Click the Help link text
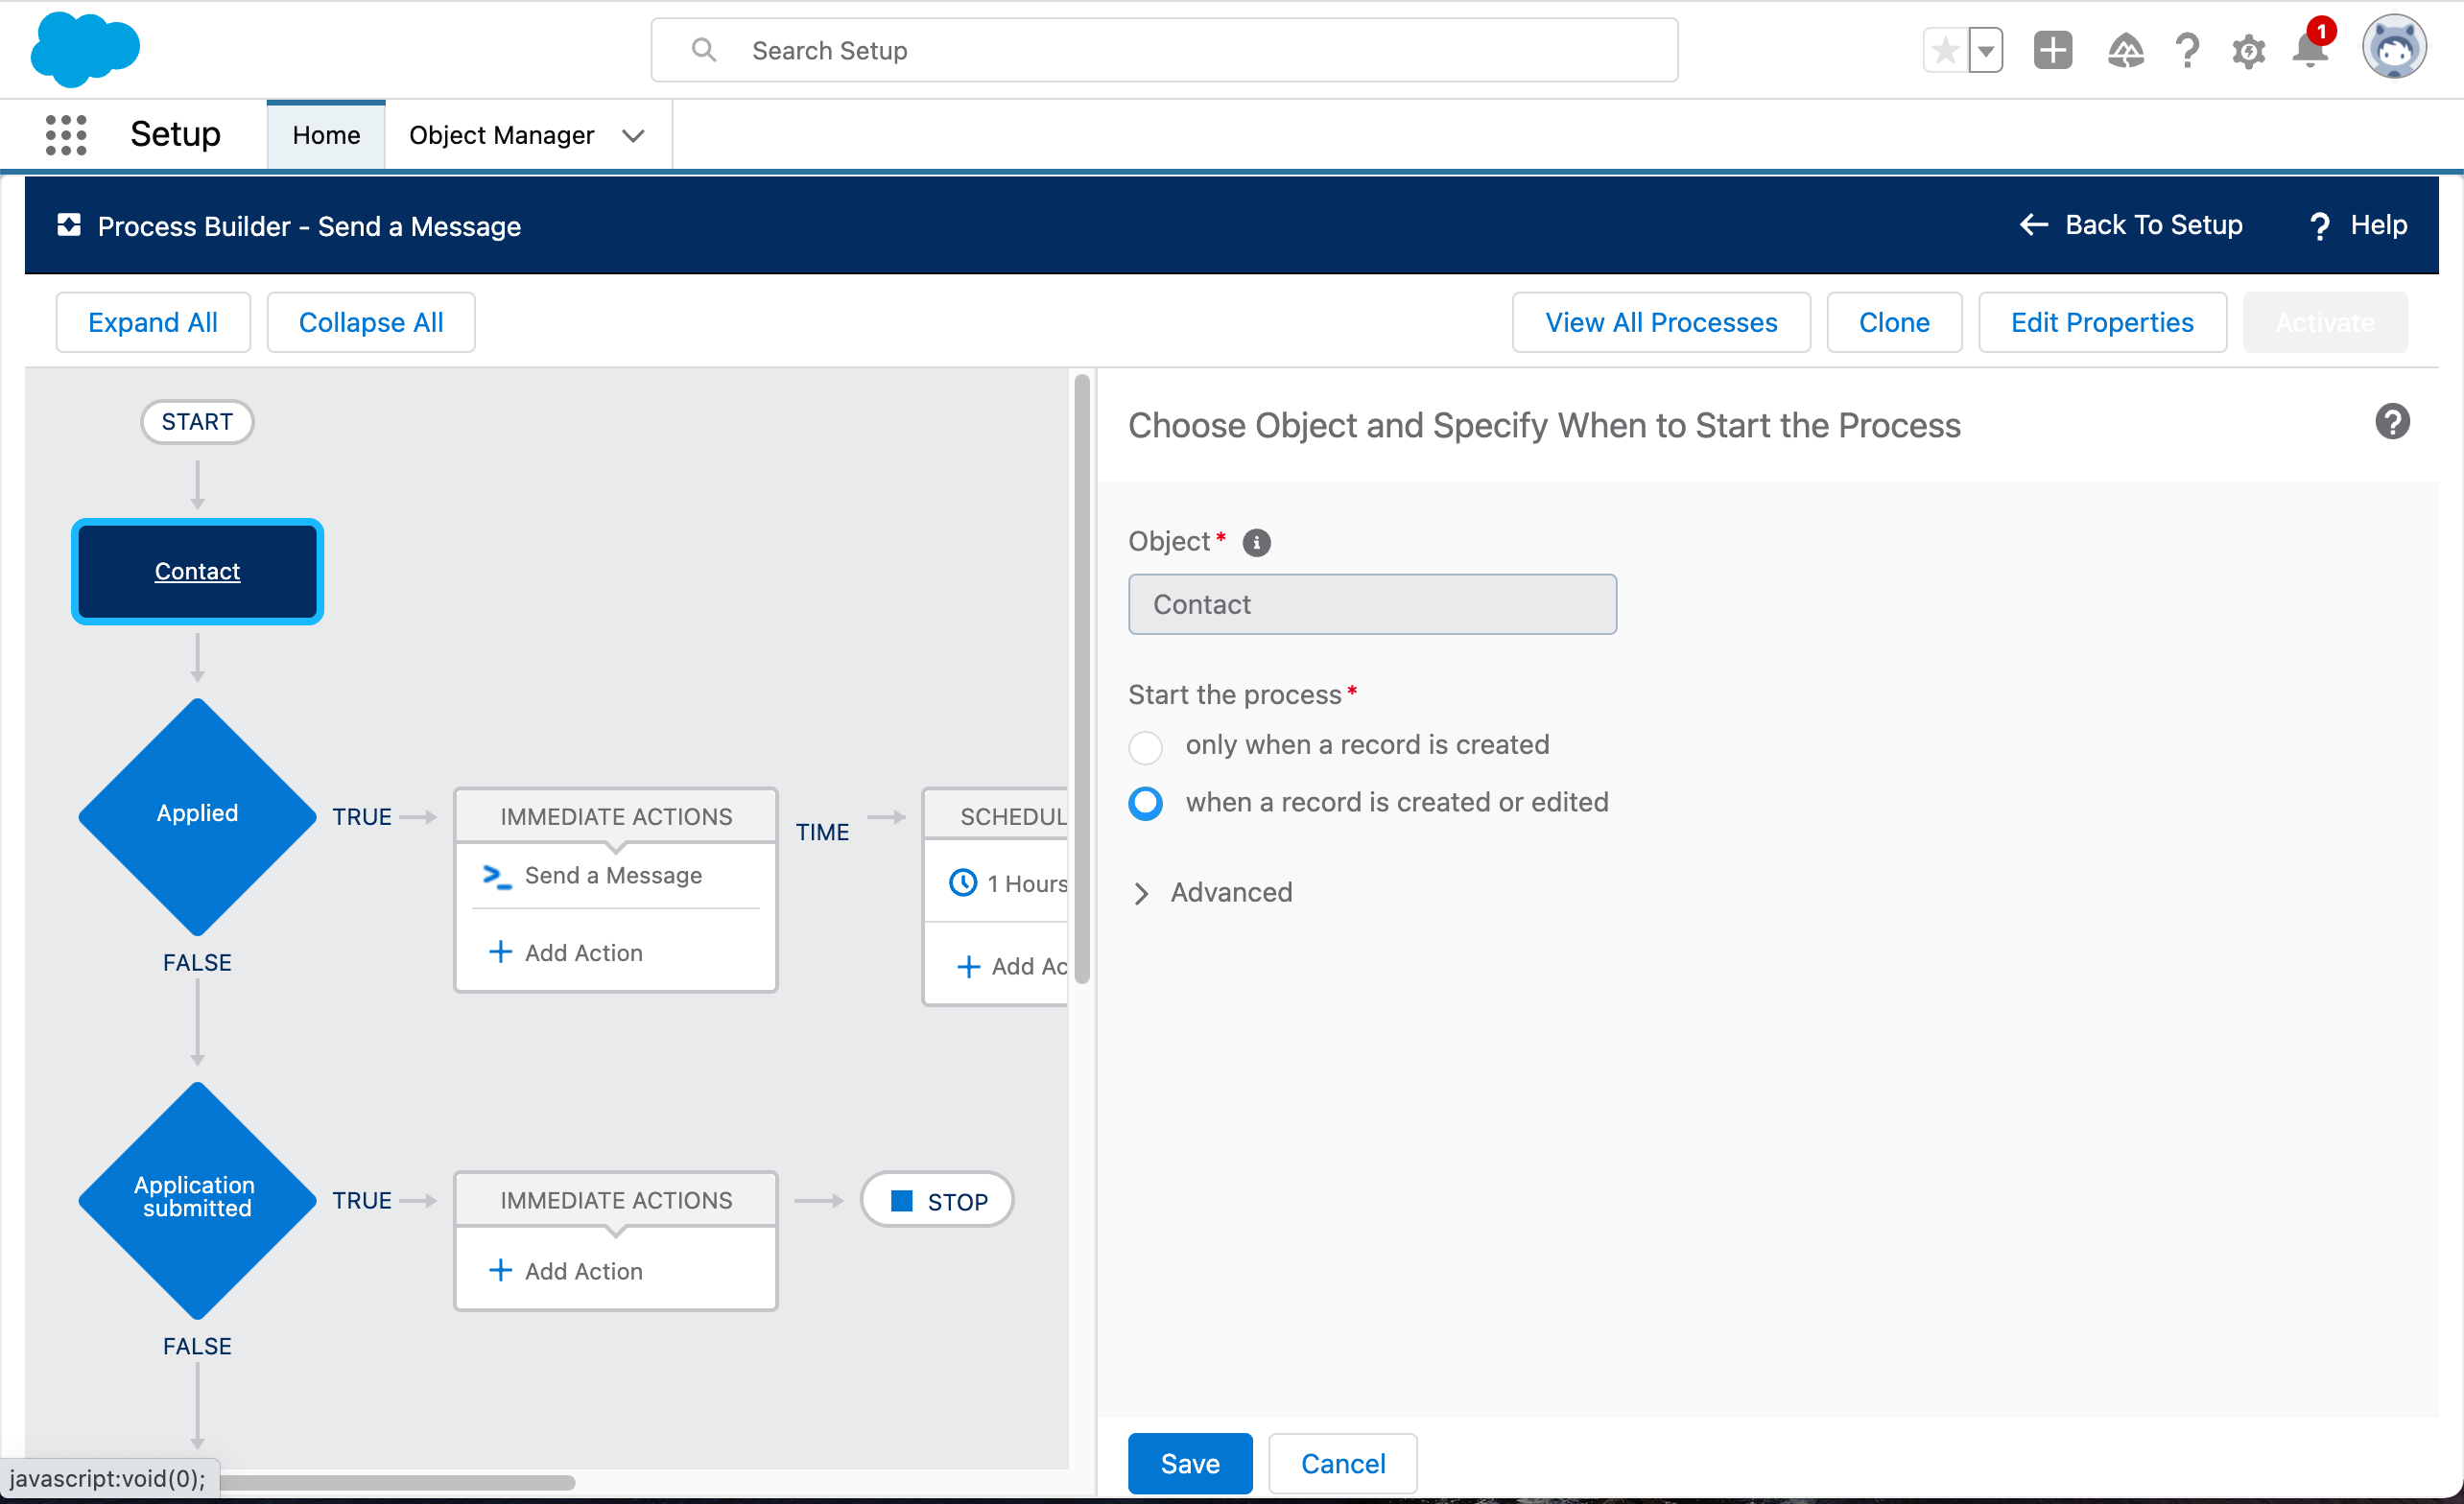The height and width of the screenshot is (1504, 2464). (2378, 225)
